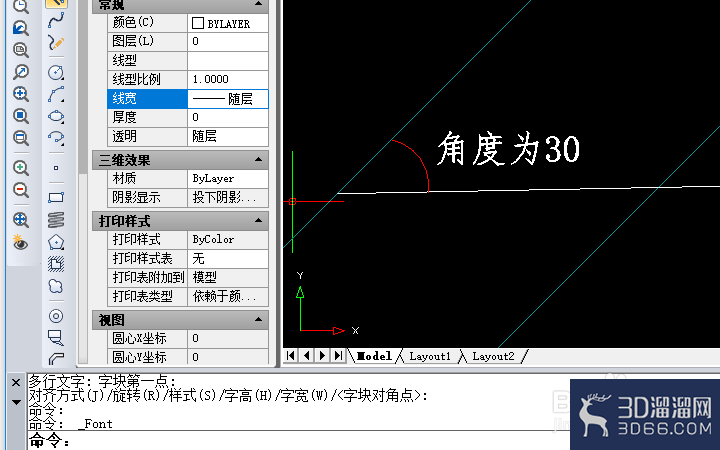Select the Zoom In magnifier tool
Screen dimensions: 720x450
coord(21,168)
